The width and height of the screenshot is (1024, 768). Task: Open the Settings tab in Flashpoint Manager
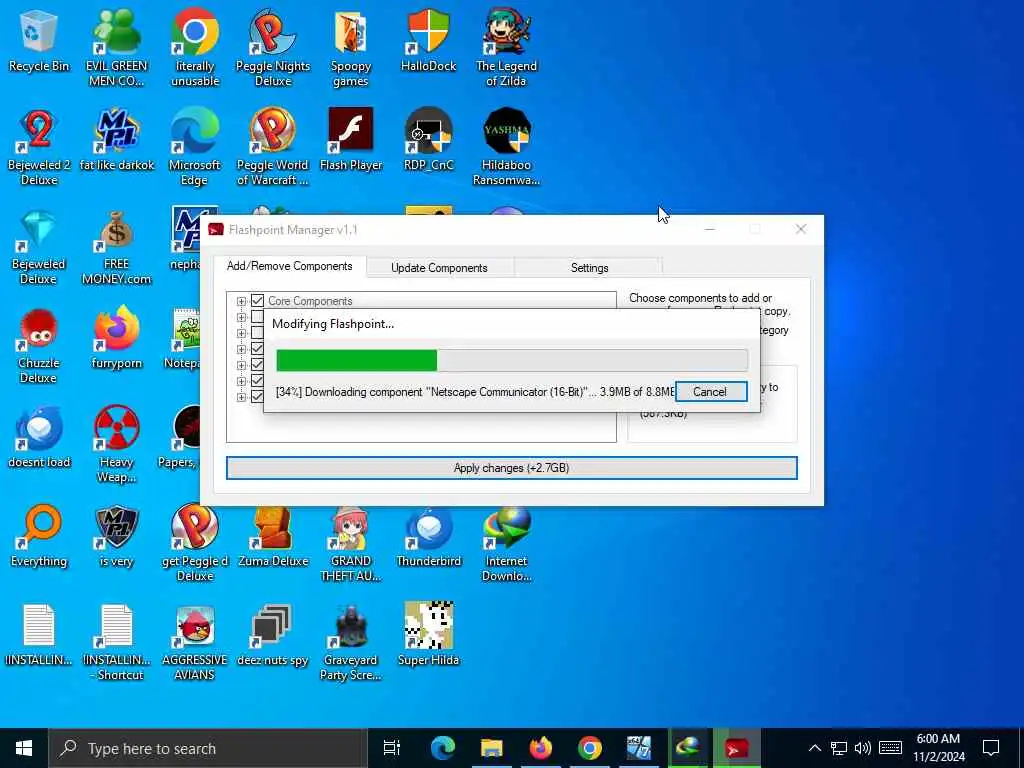pyautogui.click(x=589, y=268)
